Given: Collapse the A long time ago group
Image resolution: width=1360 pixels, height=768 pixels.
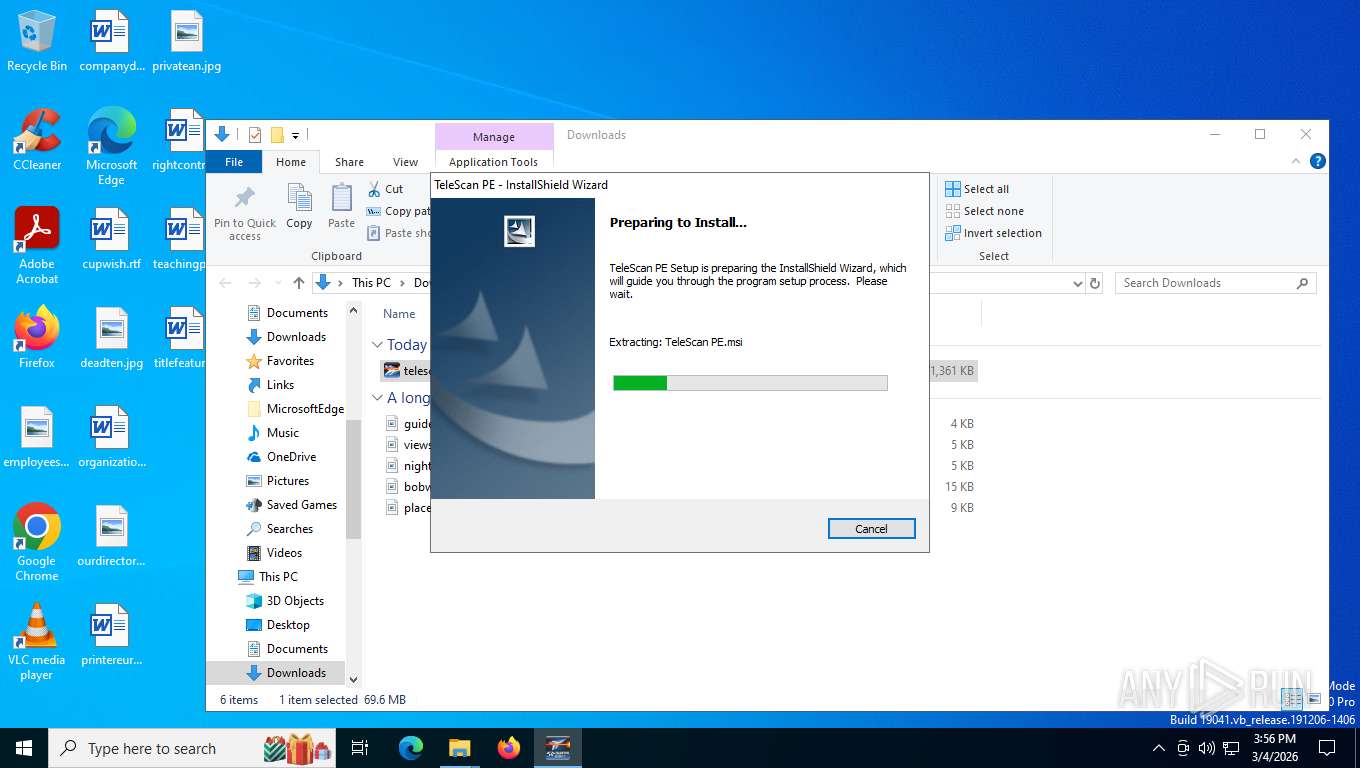Looking at the screenshot, I should pos(377,398).
